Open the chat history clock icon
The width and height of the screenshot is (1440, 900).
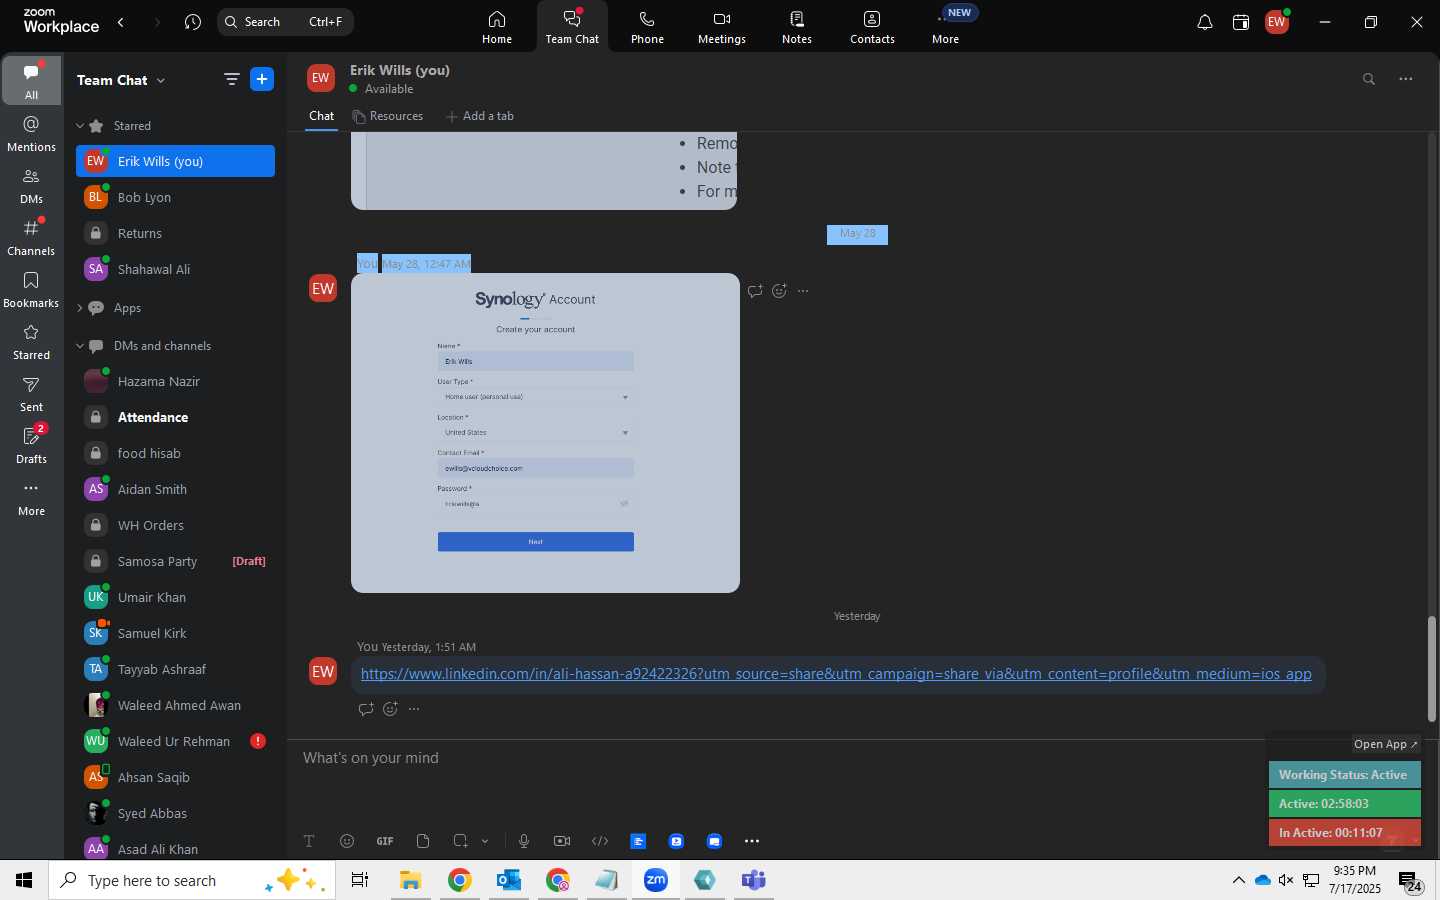click(193, 22)
